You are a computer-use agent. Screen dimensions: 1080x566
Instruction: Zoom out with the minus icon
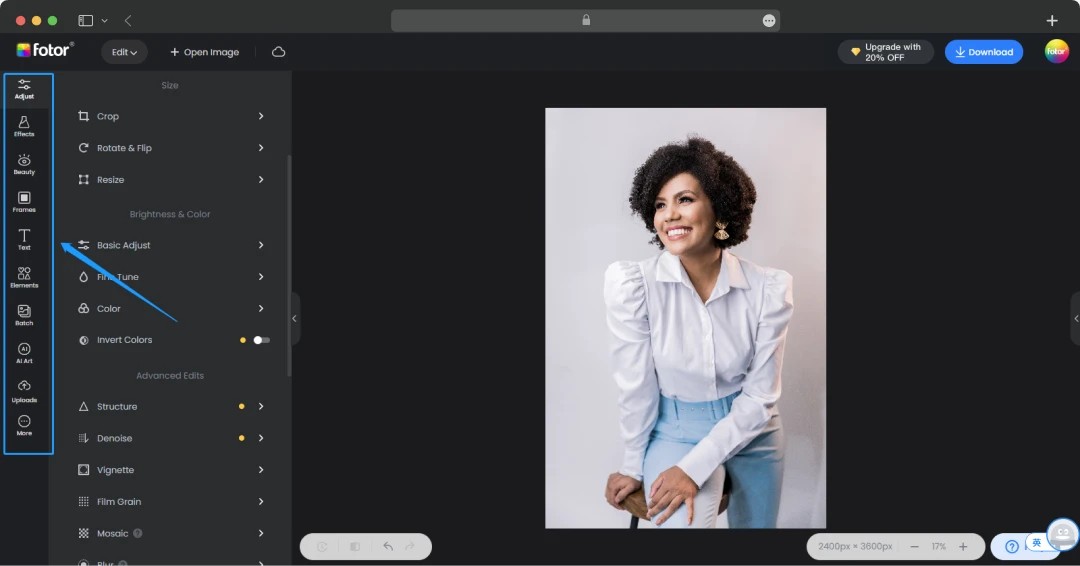[915, 546]
